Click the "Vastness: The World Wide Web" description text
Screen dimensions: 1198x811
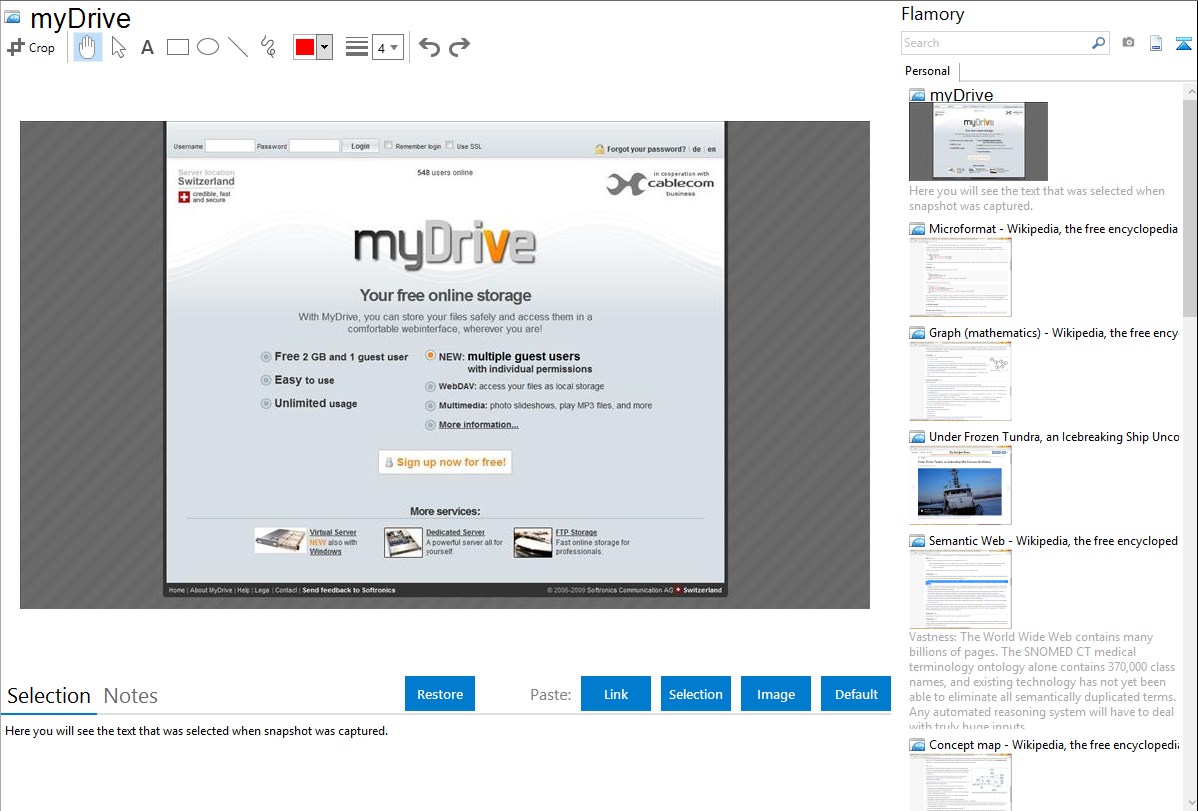[x=1042, y=681]
